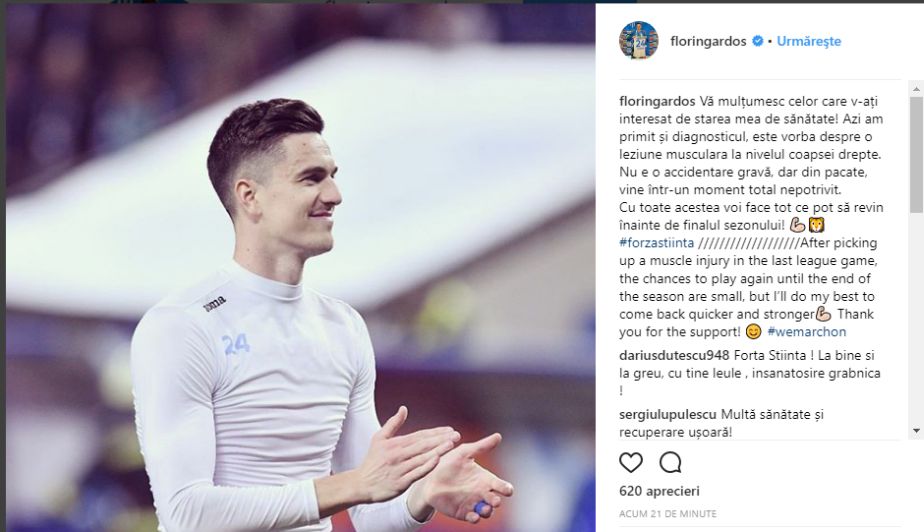Click the down arrow of comments scrollbar

916,431
